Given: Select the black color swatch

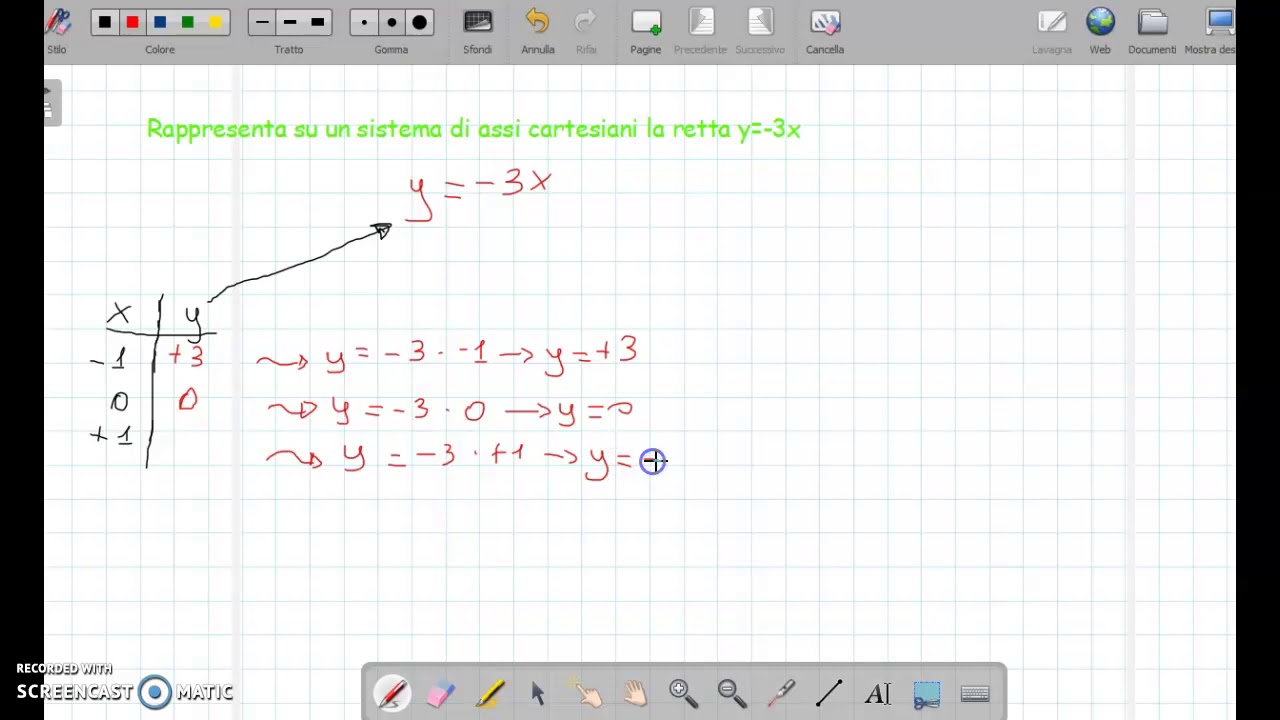Looking at the screenshot, I should click(x=105, y=22).
